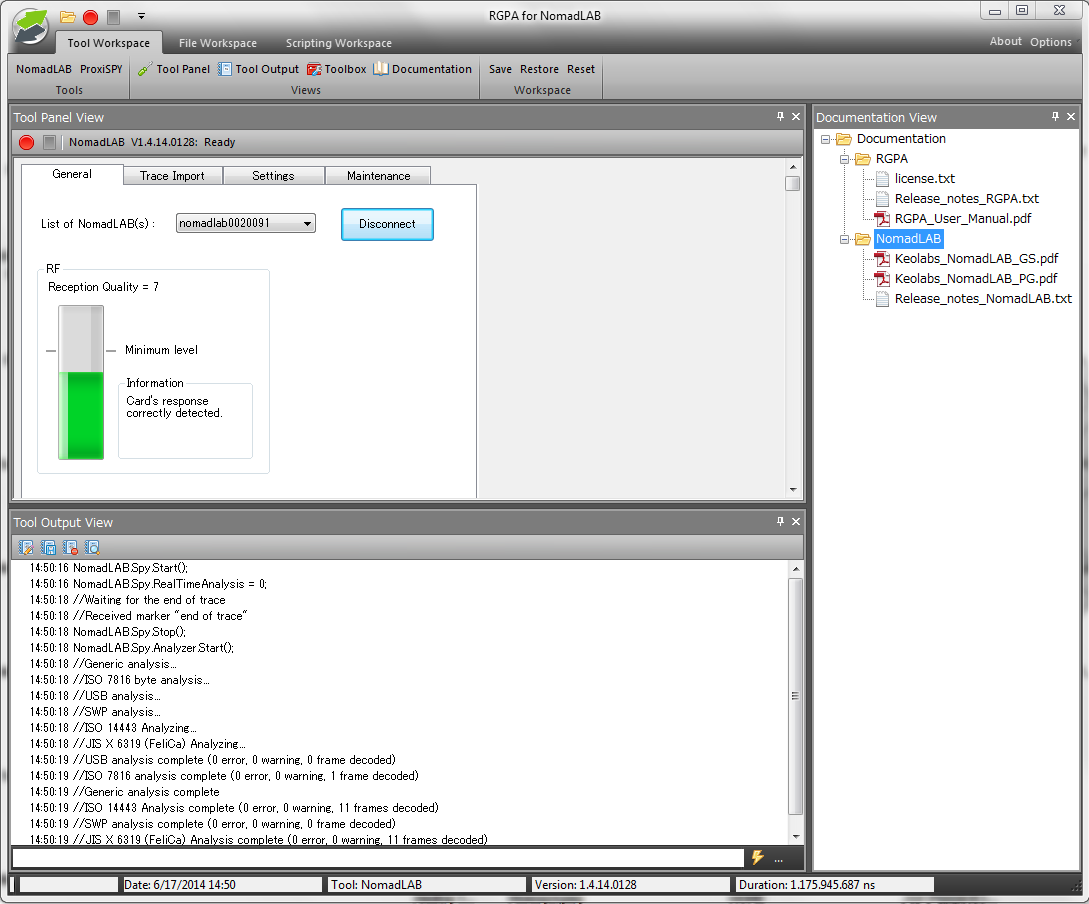Image resolution: width=1089 pixels, height=904 pixels.
Task: Click the Disconnect button
Action: [x=388, y=224]
